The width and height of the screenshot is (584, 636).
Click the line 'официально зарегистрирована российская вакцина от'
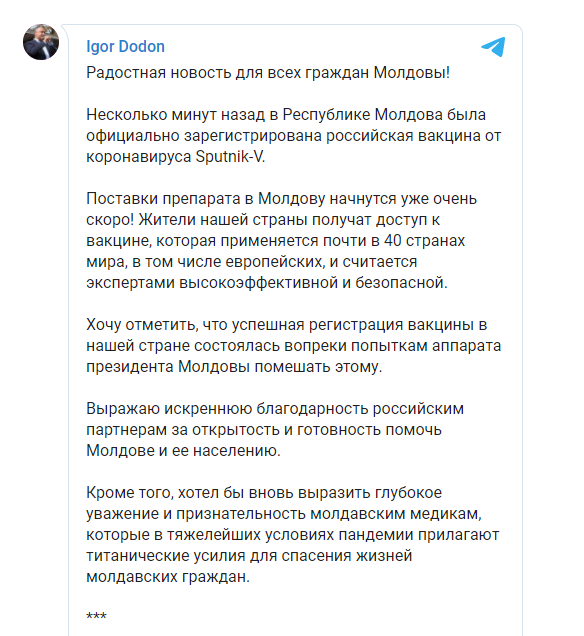pos(294,136)
